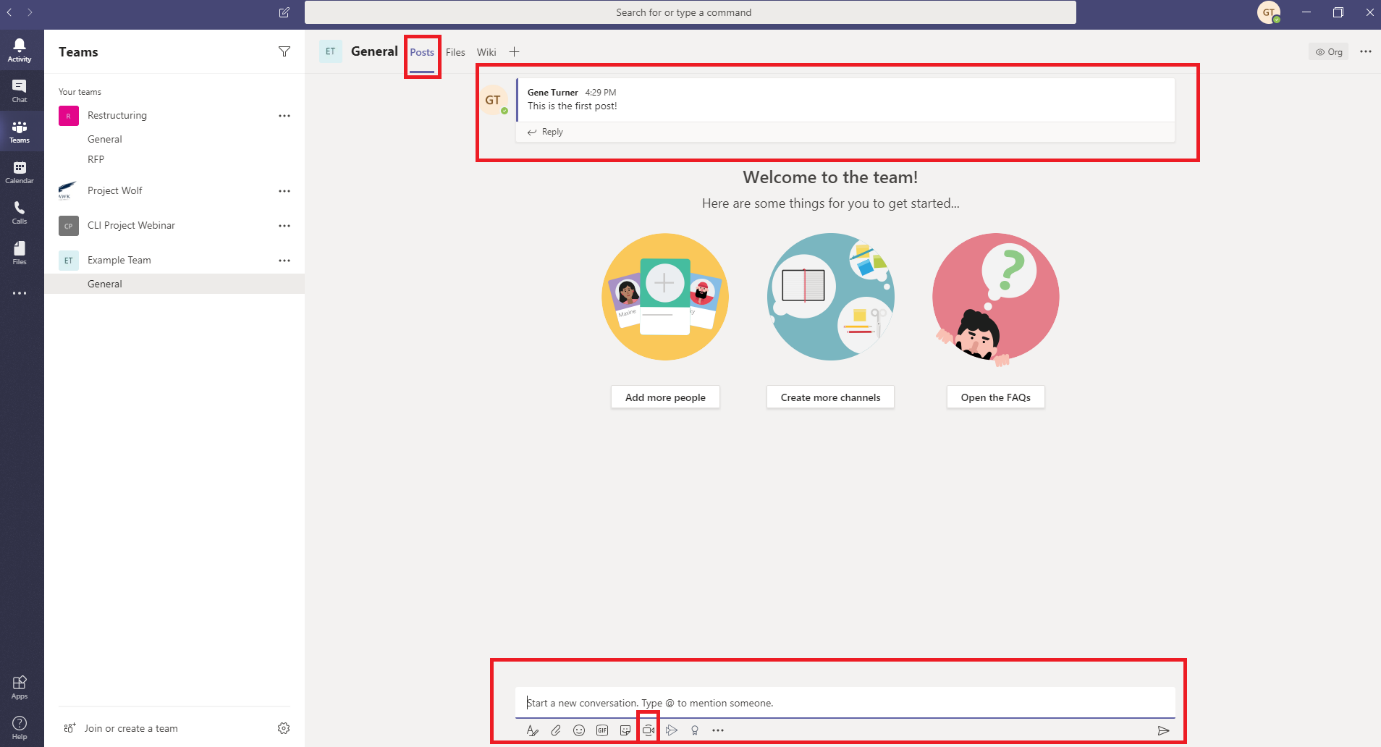Viewport: 1381px width, 747px height.
Task: Open more options for Restructuring team
Action: [284, 116]
